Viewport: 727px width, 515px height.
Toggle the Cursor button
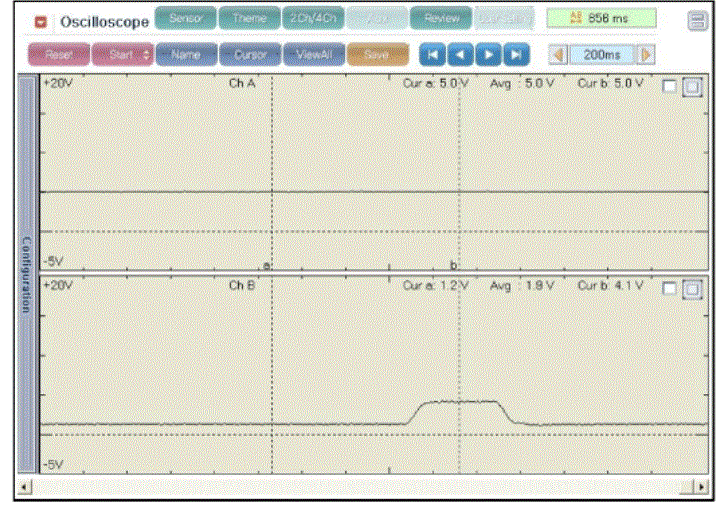[x=250, y=55]
